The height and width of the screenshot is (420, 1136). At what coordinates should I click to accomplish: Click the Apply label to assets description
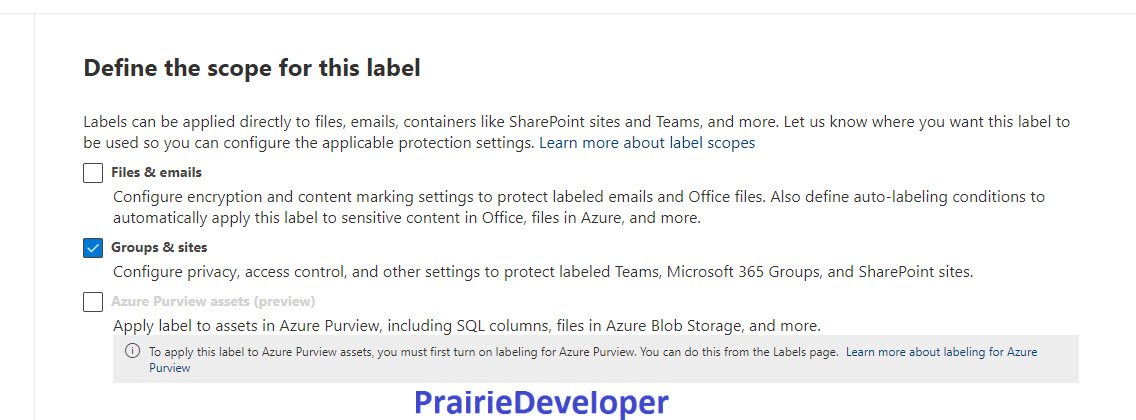coord(467,326)
